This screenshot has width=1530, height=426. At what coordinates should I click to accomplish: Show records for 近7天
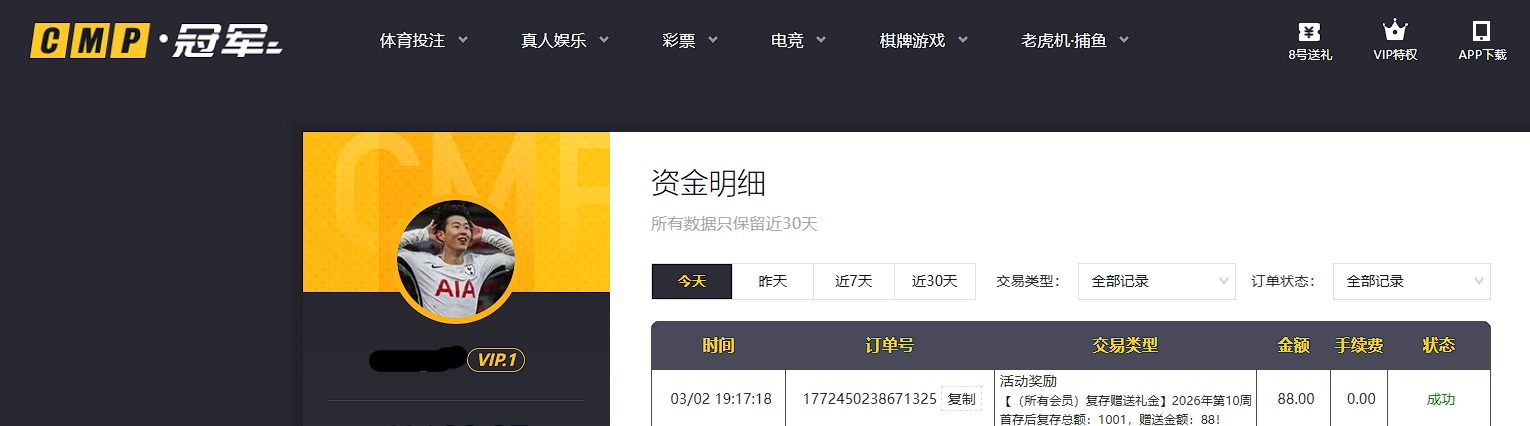point(854,282)
